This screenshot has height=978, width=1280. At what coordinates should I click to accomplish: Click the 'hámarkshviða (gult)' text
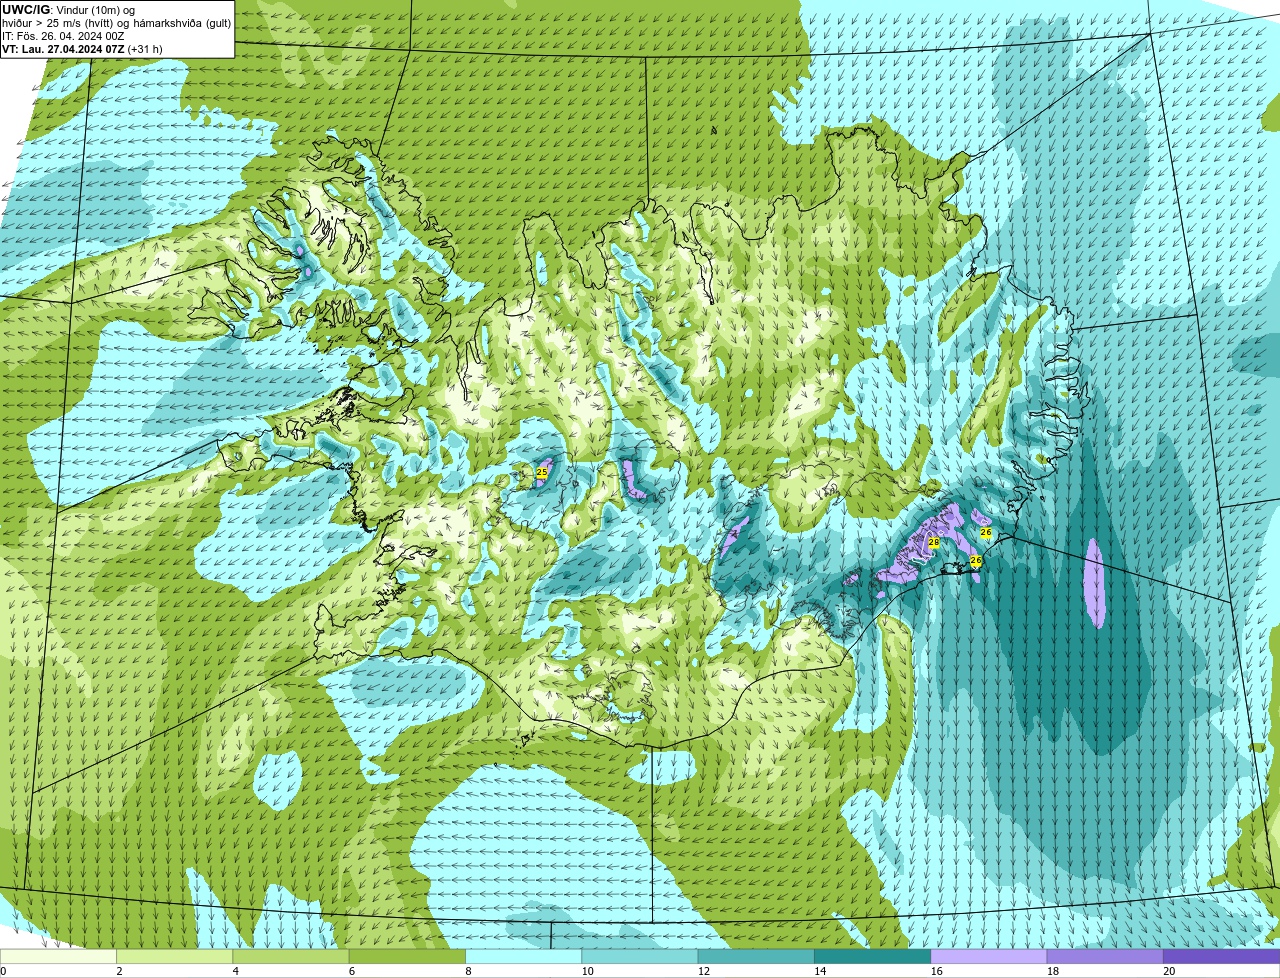tap(182, 23)
